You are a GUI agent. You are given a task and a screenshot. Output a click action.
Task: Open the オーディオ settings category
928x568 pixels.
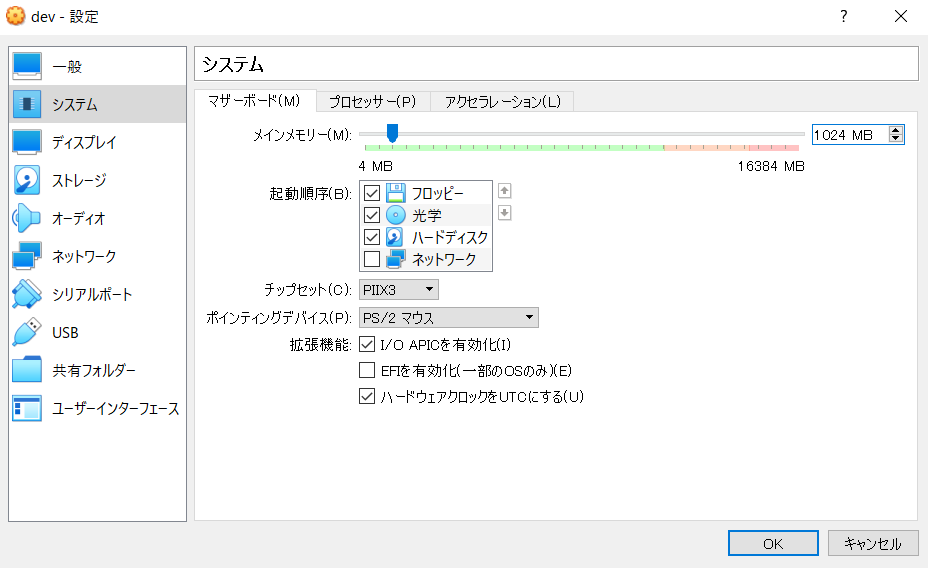pos(98,218)
